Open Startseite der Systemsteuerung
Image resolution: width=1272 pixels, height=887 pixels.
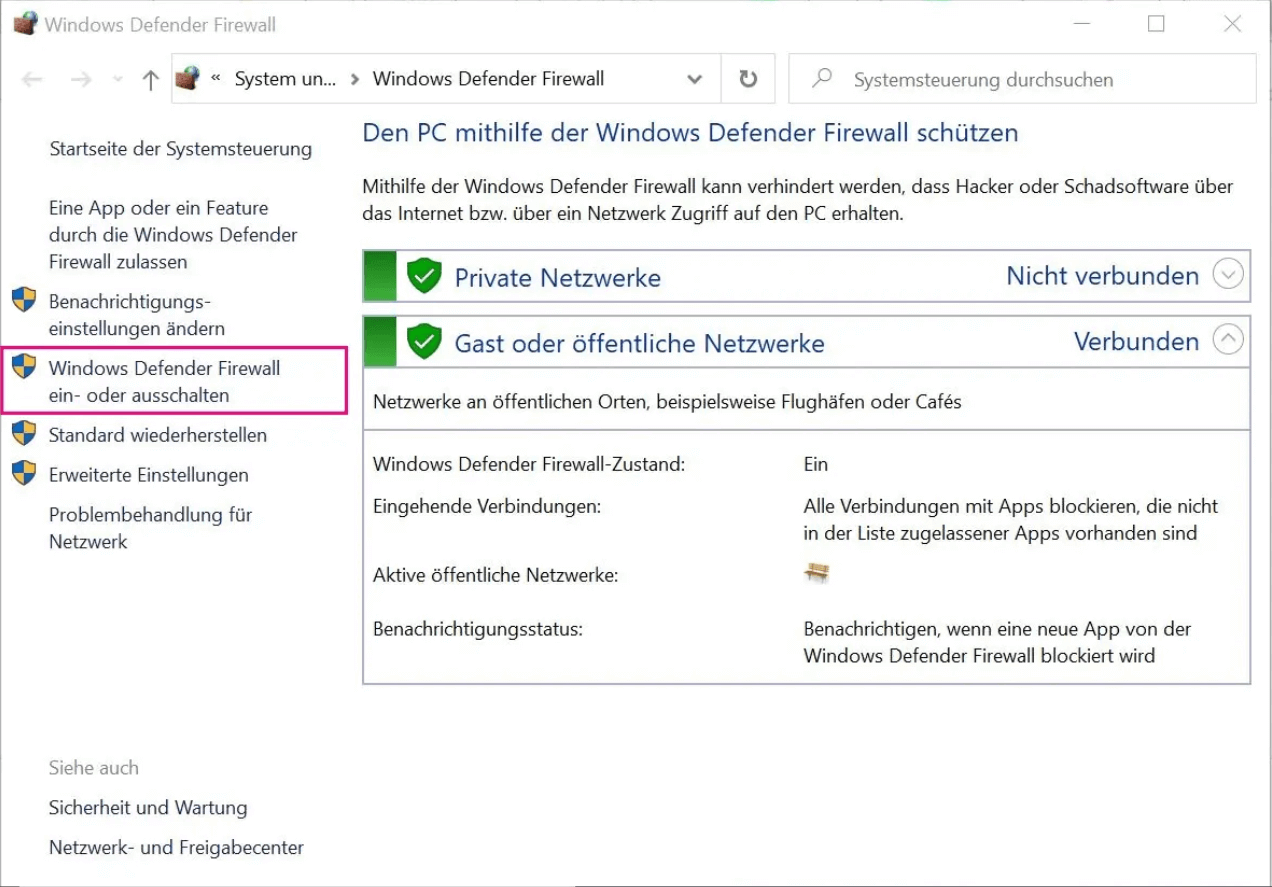tap(180, 148)
